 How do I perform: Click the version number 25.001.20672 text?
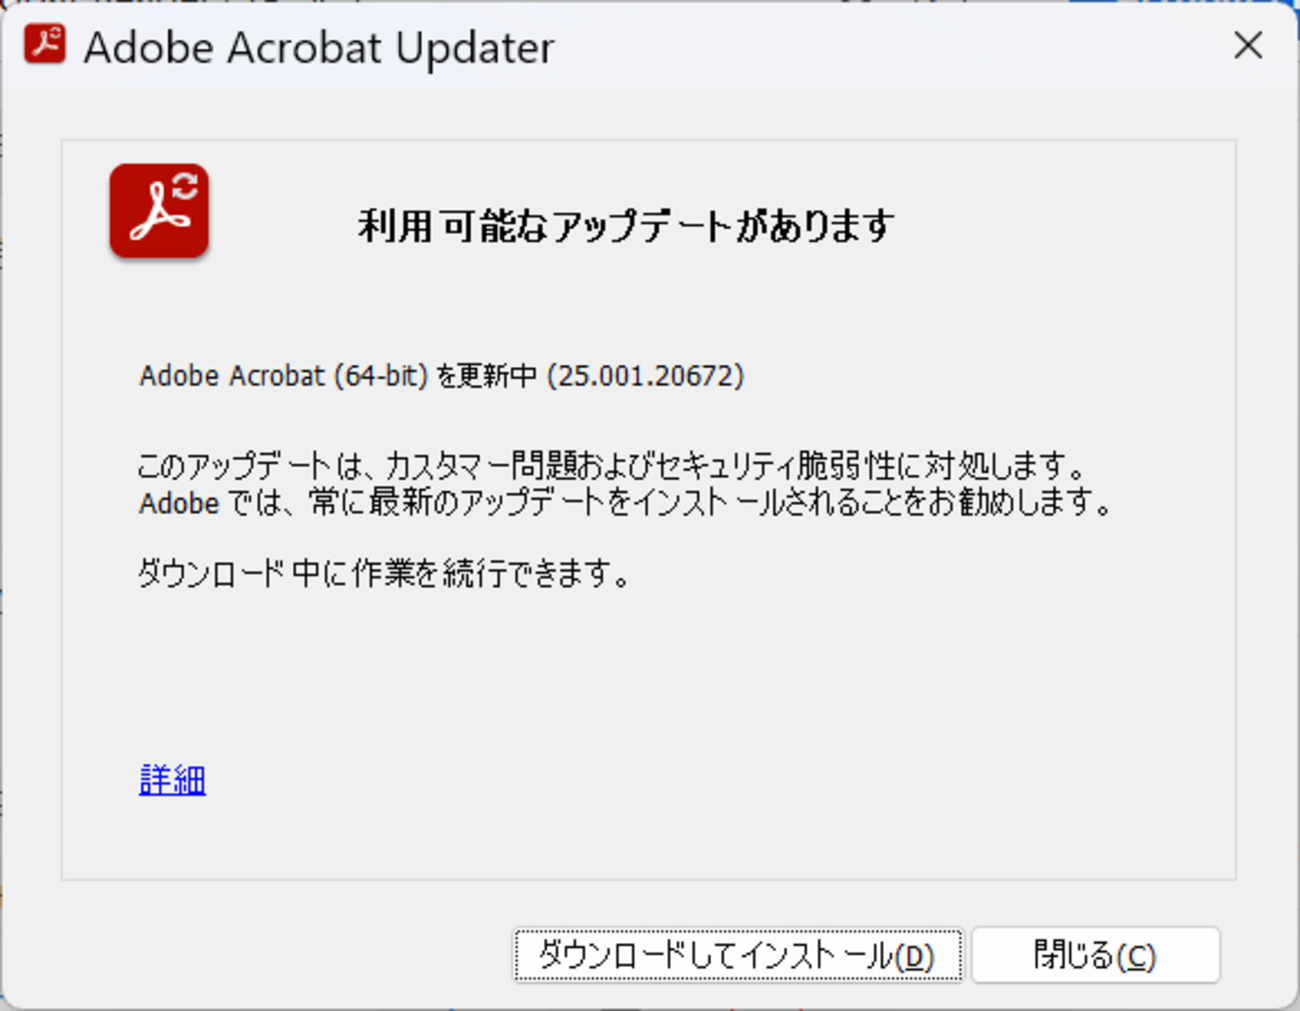coord(645,377)
